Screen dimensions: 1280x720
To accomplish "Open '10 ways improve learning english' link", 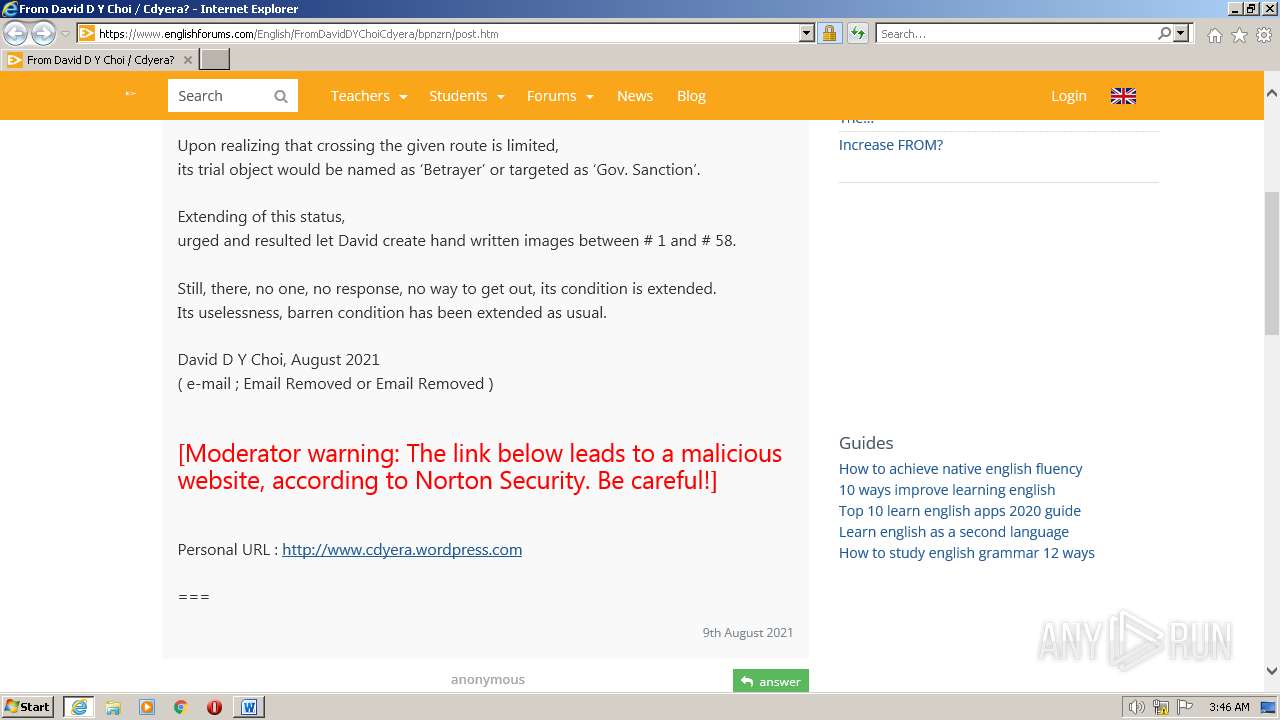I will (947, 489).
